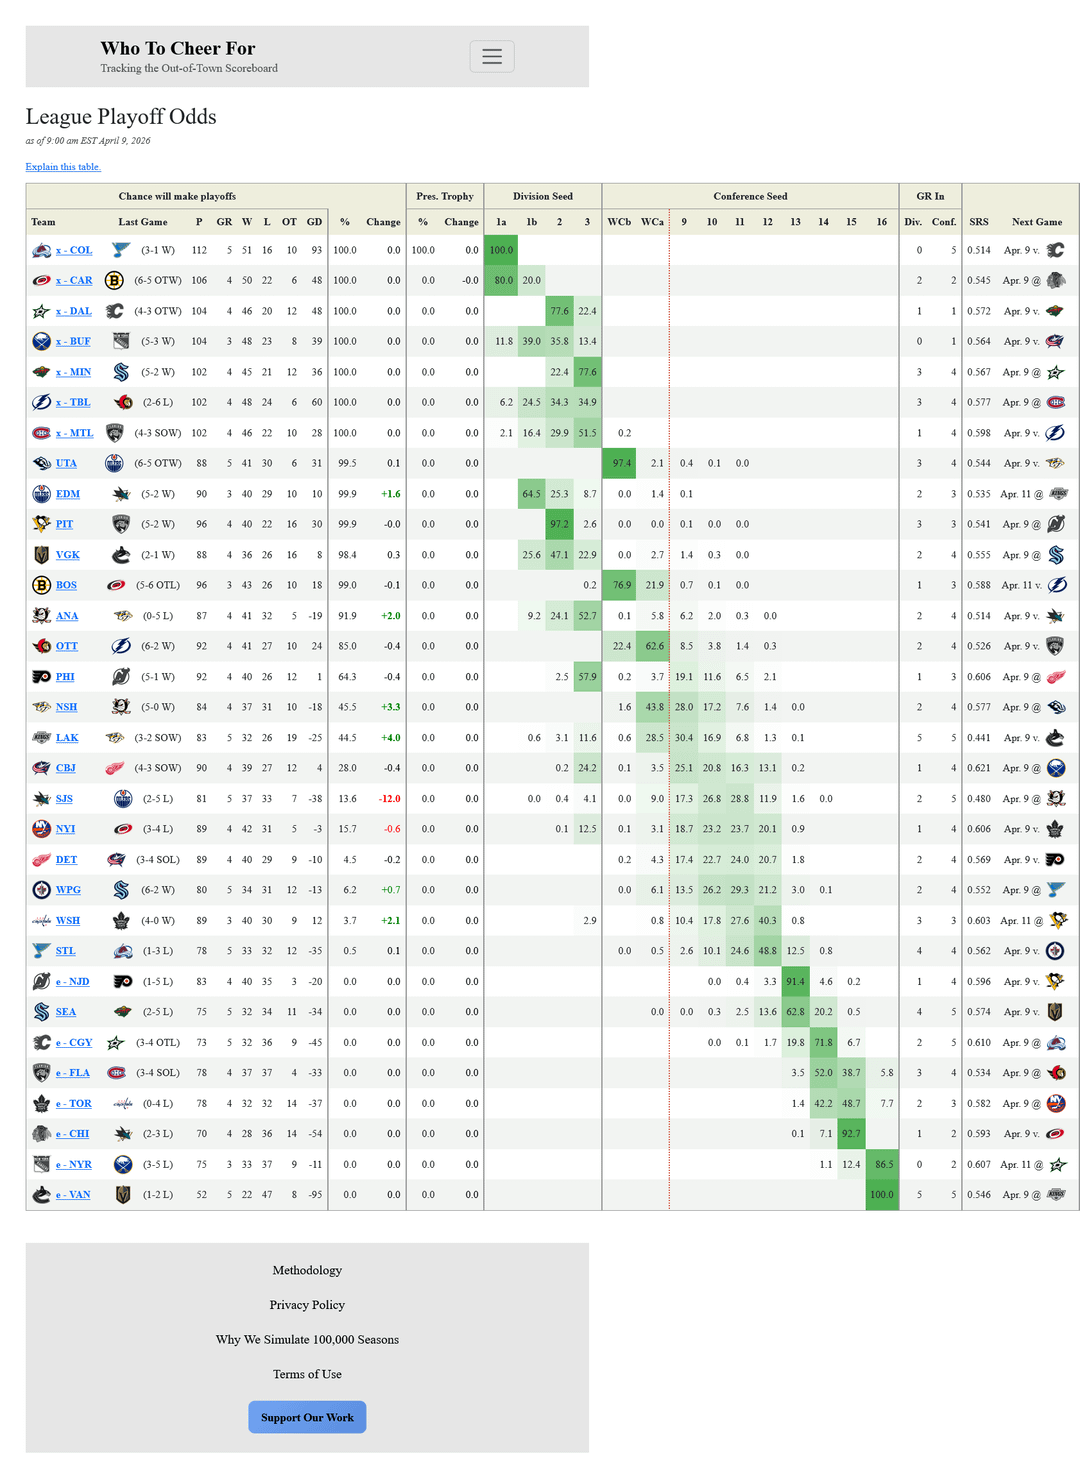The width and height of the screenshot is (1080, 1479).
Task: Click the Kraken logo next to SEA link
Action: pos(41,1012)
